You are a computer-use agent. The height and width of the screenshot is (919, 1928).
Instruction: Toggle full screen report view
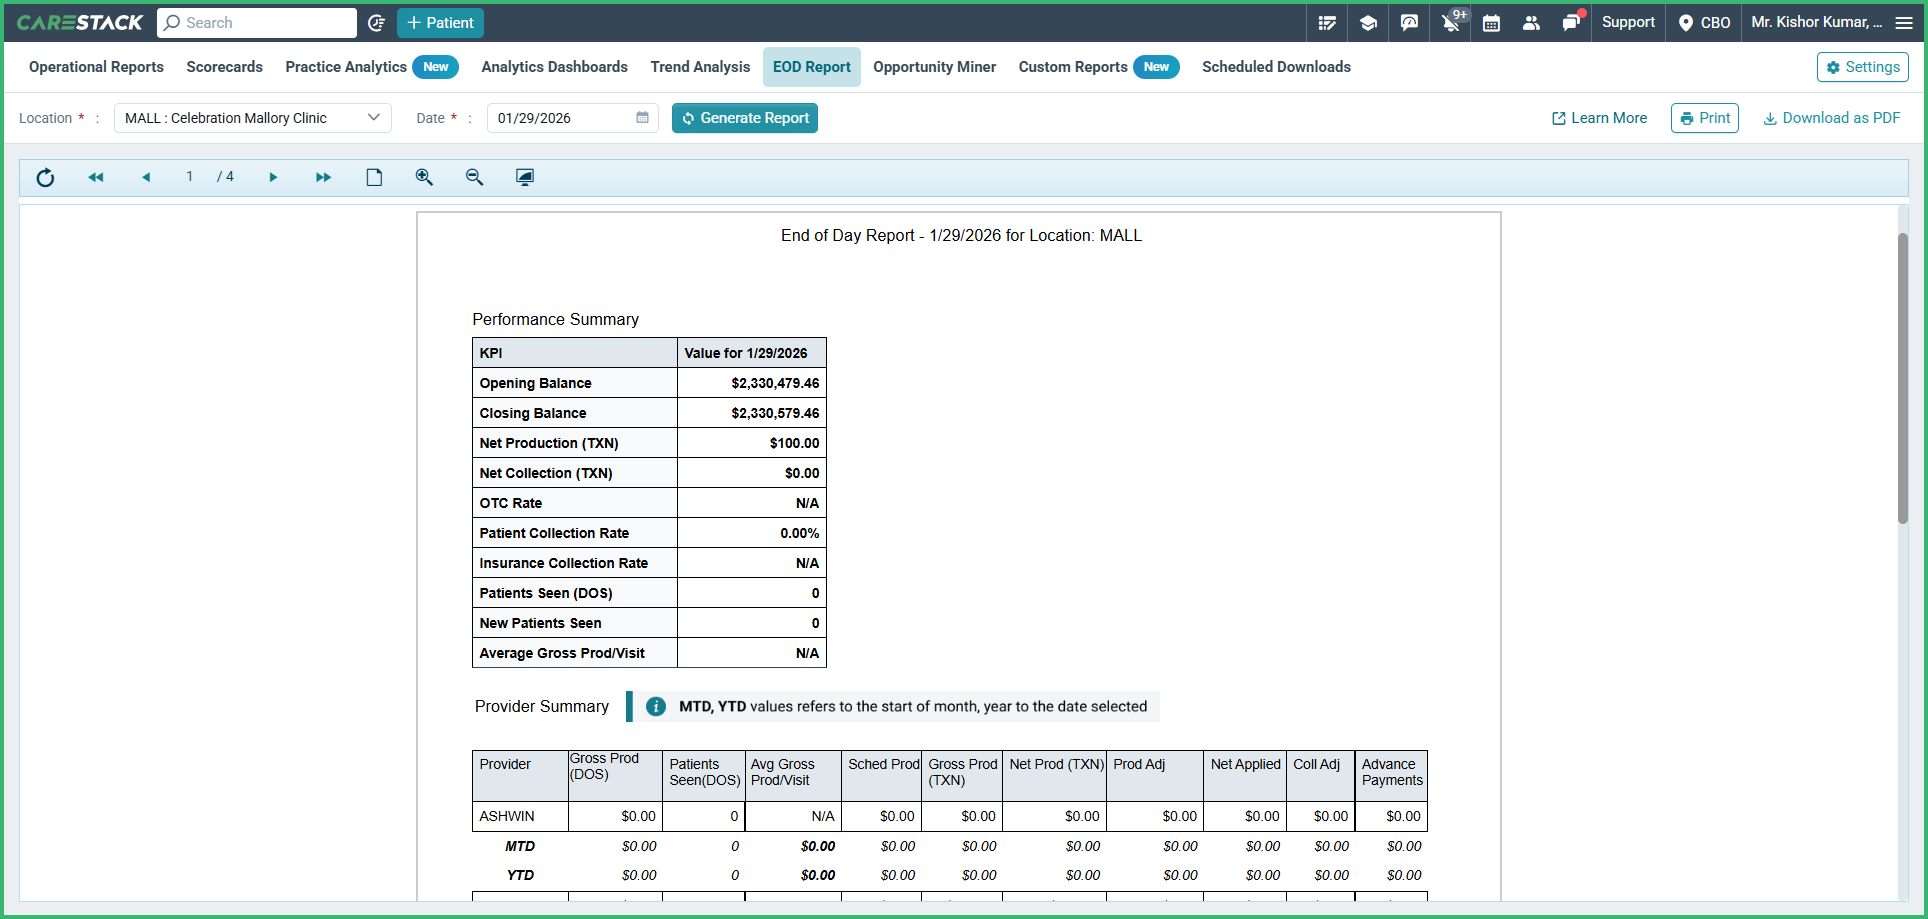(x=525, y=177)
